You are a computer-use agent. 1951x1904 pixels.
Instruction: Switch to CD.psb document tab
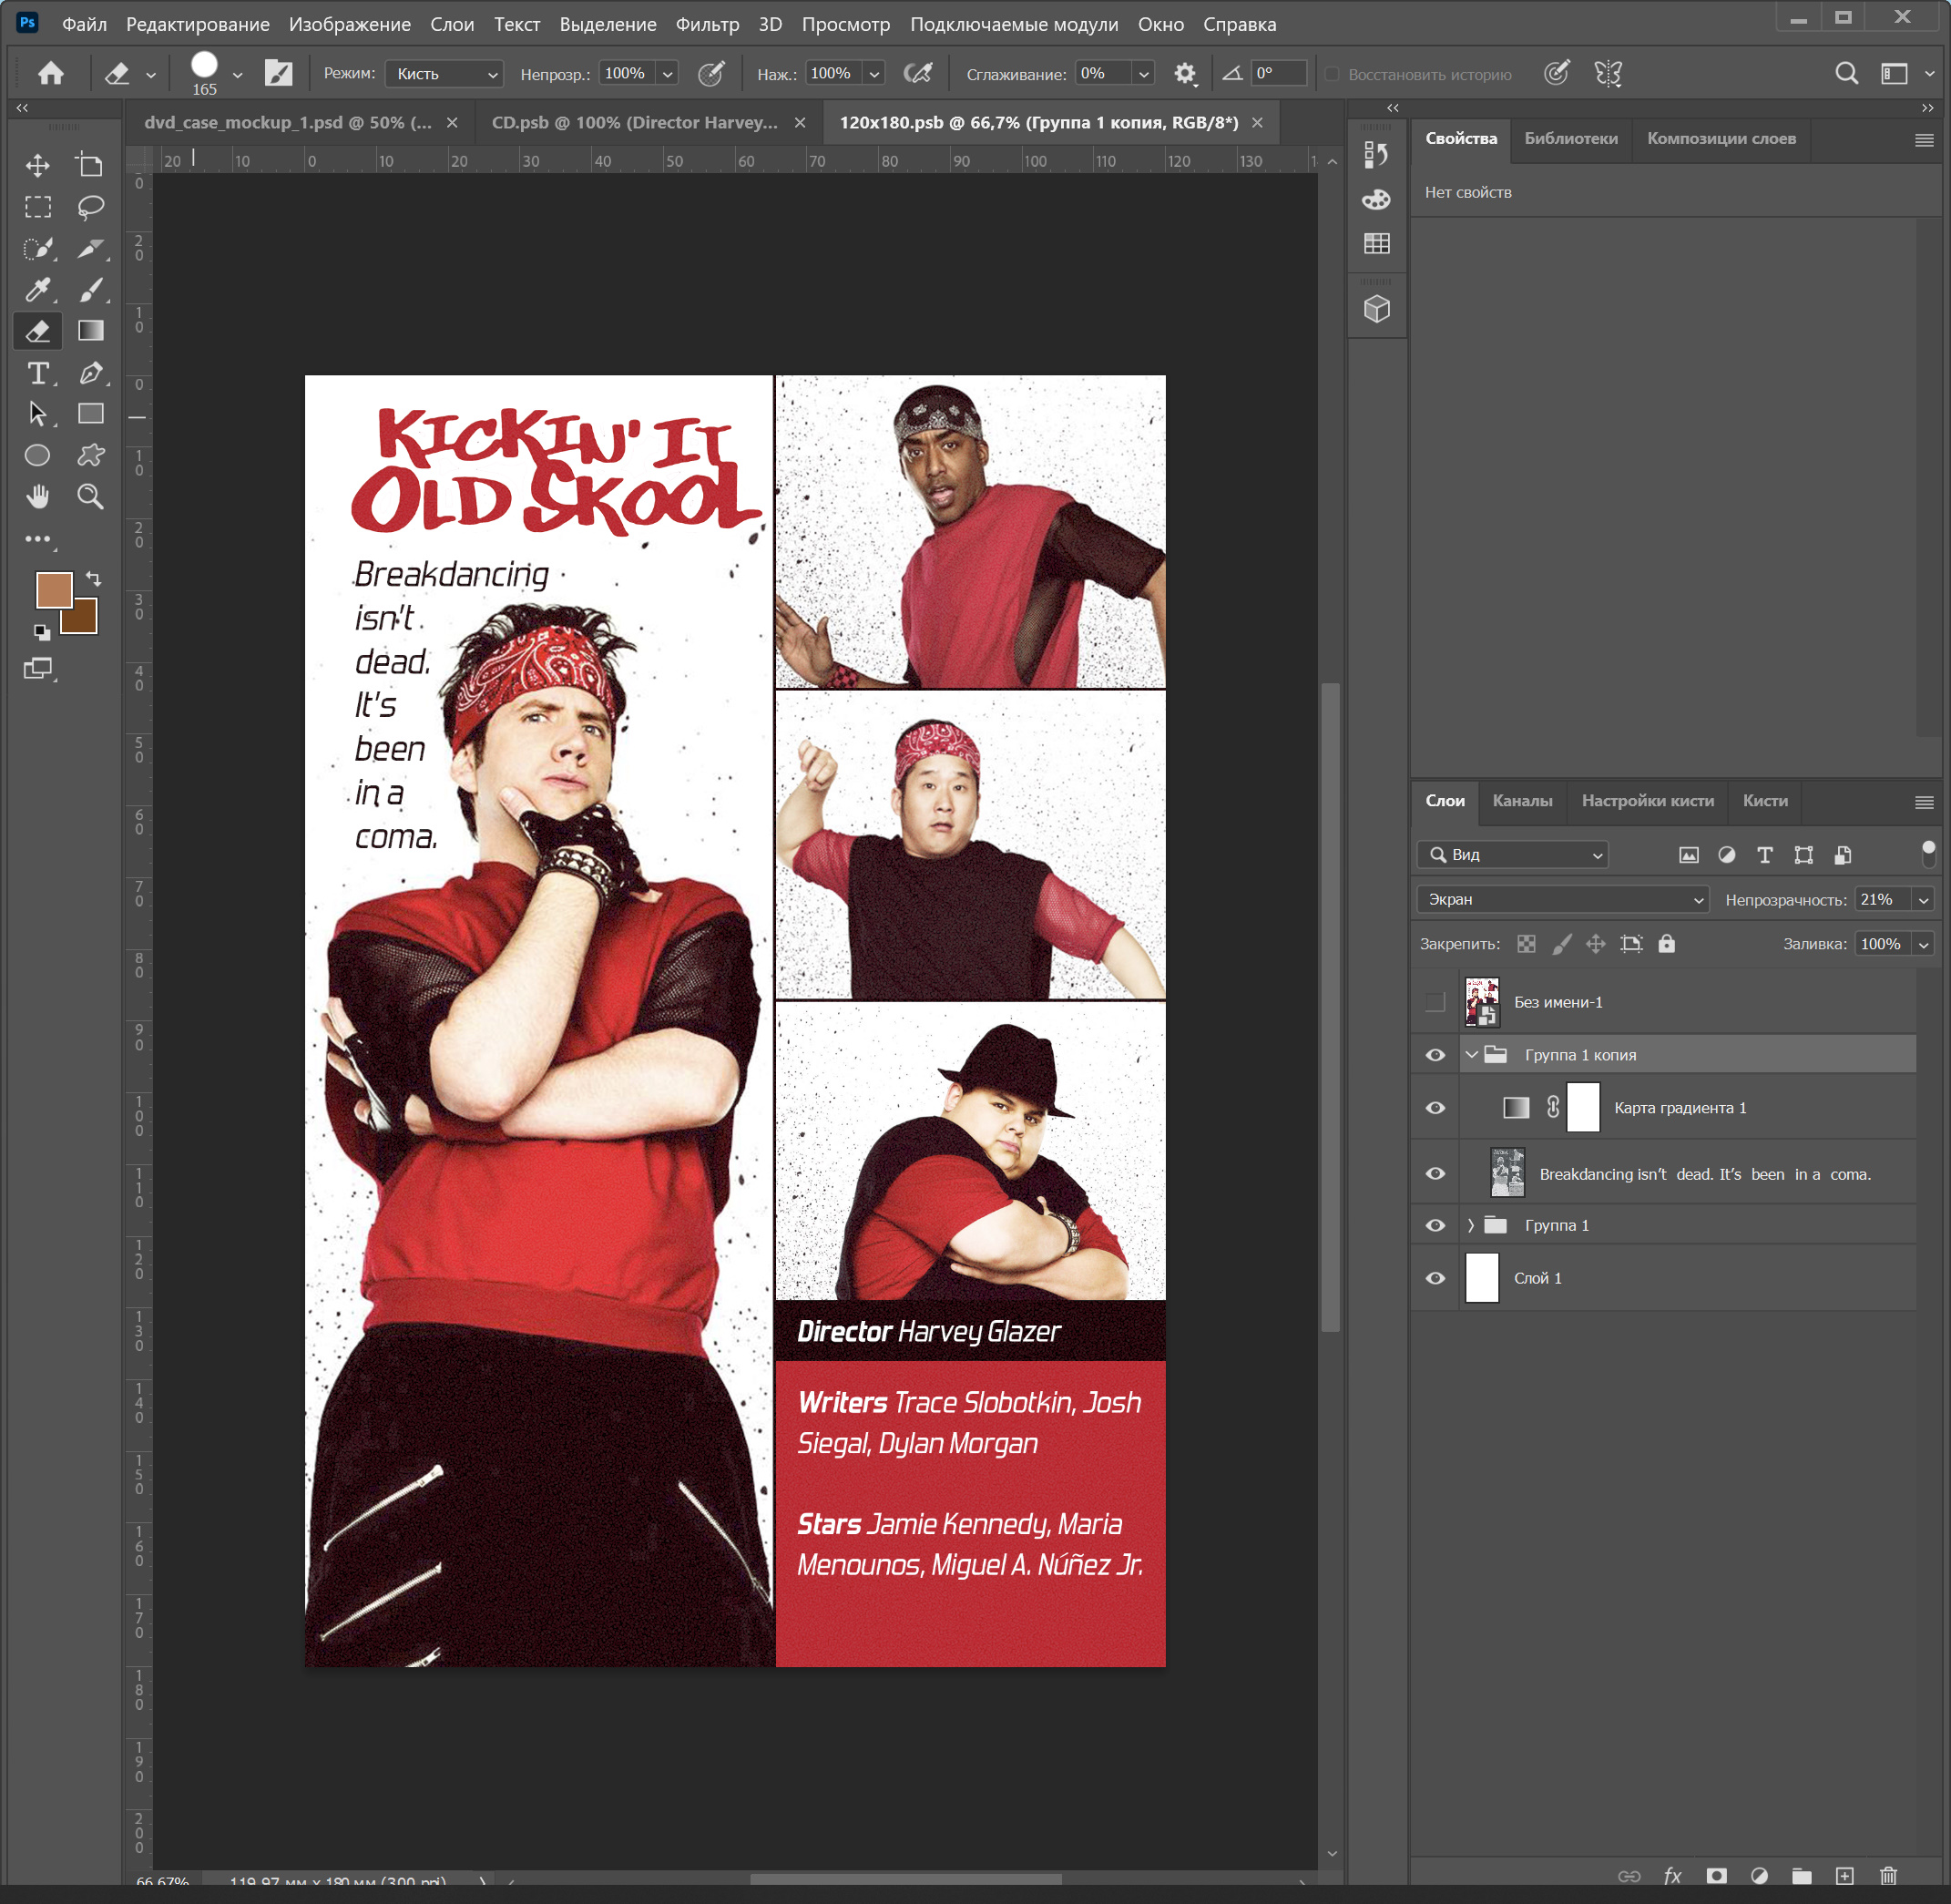(x=634, y=122)
